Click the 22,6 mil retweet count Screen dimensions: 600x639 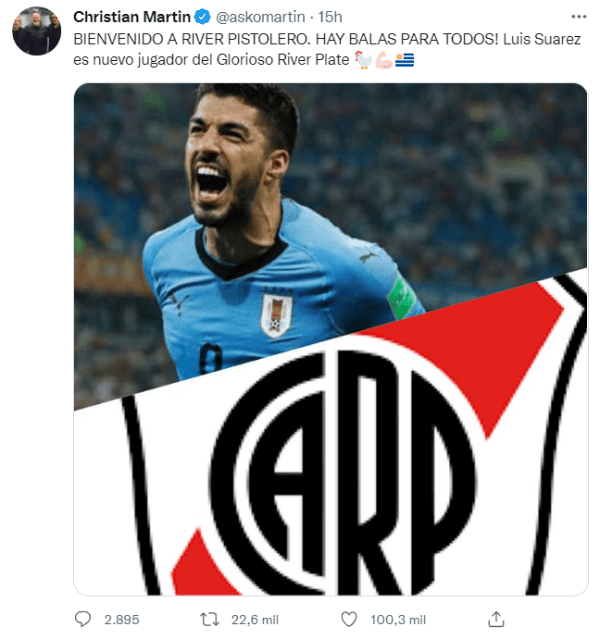tap(255, 619)
